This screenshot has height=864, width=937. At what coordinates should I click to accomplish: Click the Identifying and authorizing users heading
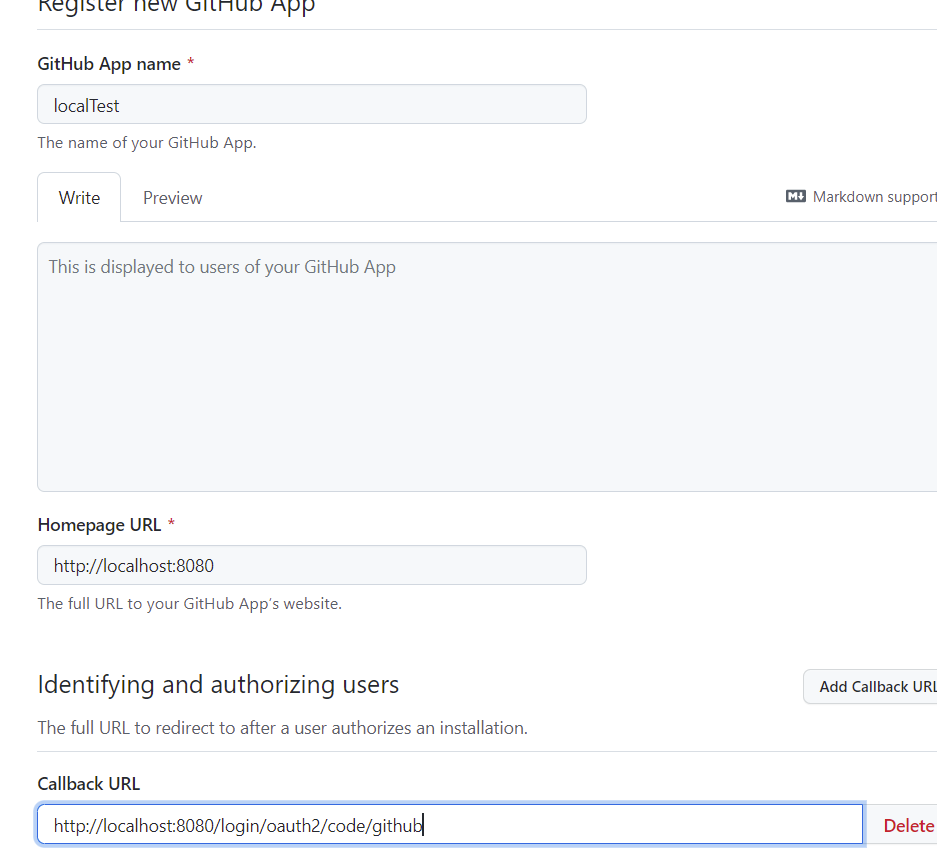[218, 685]
